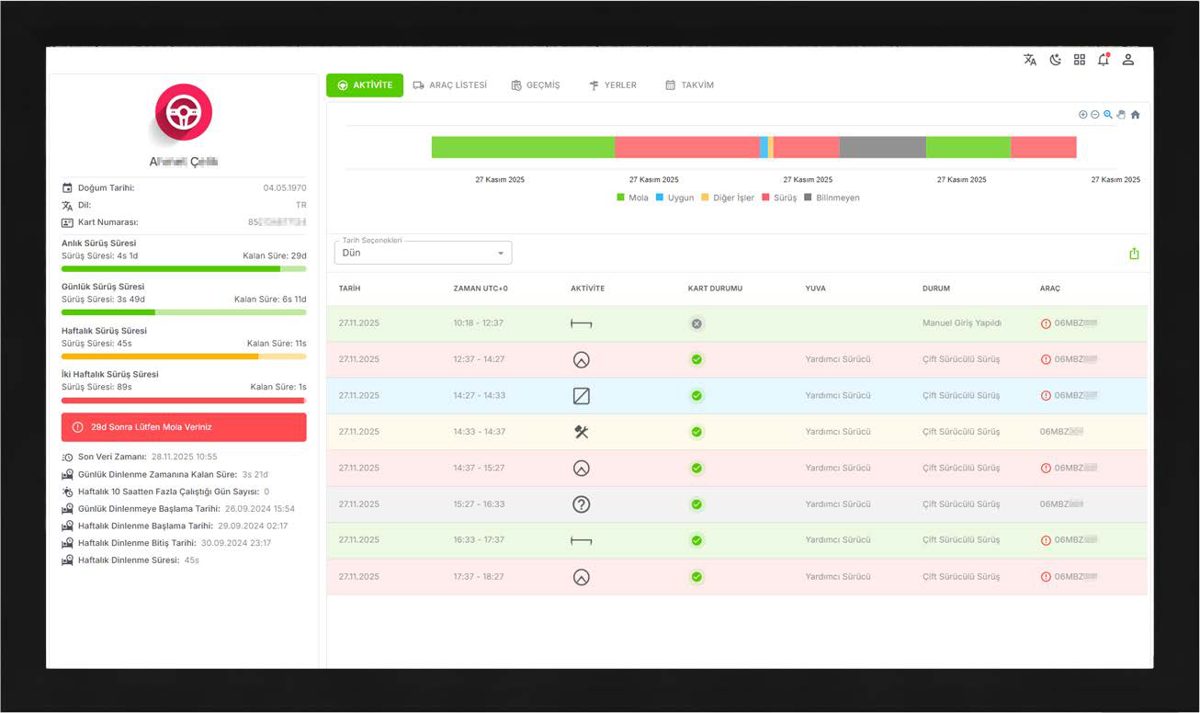Click the red '29d Sonra Lütfen Mola Veriniz' alert
This screenshot has width=1200, height=713.
pos(184,427)
